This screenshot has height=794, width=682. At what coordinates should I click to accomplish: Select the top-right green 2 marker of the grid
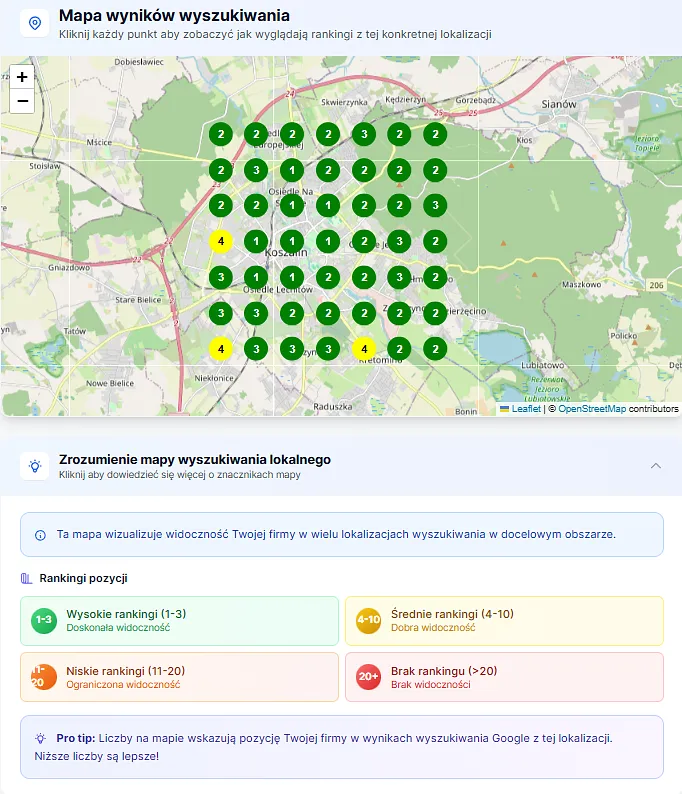click(x=435, y=134)
